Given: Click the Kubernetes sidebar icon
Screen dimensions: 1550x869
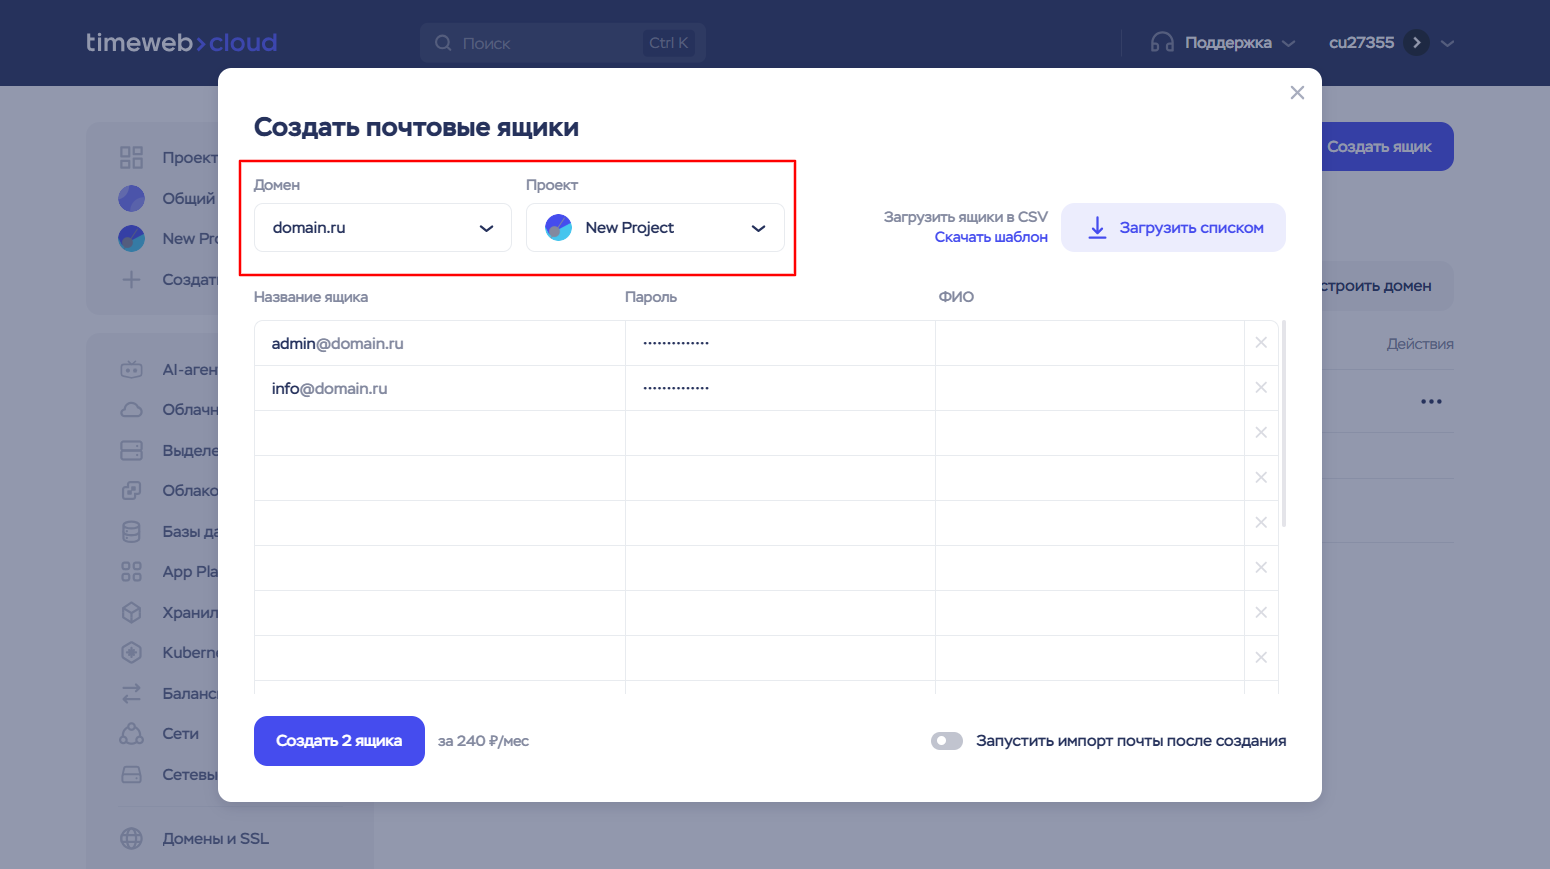Looking at the screenshot, I should [x=131, y=653].
